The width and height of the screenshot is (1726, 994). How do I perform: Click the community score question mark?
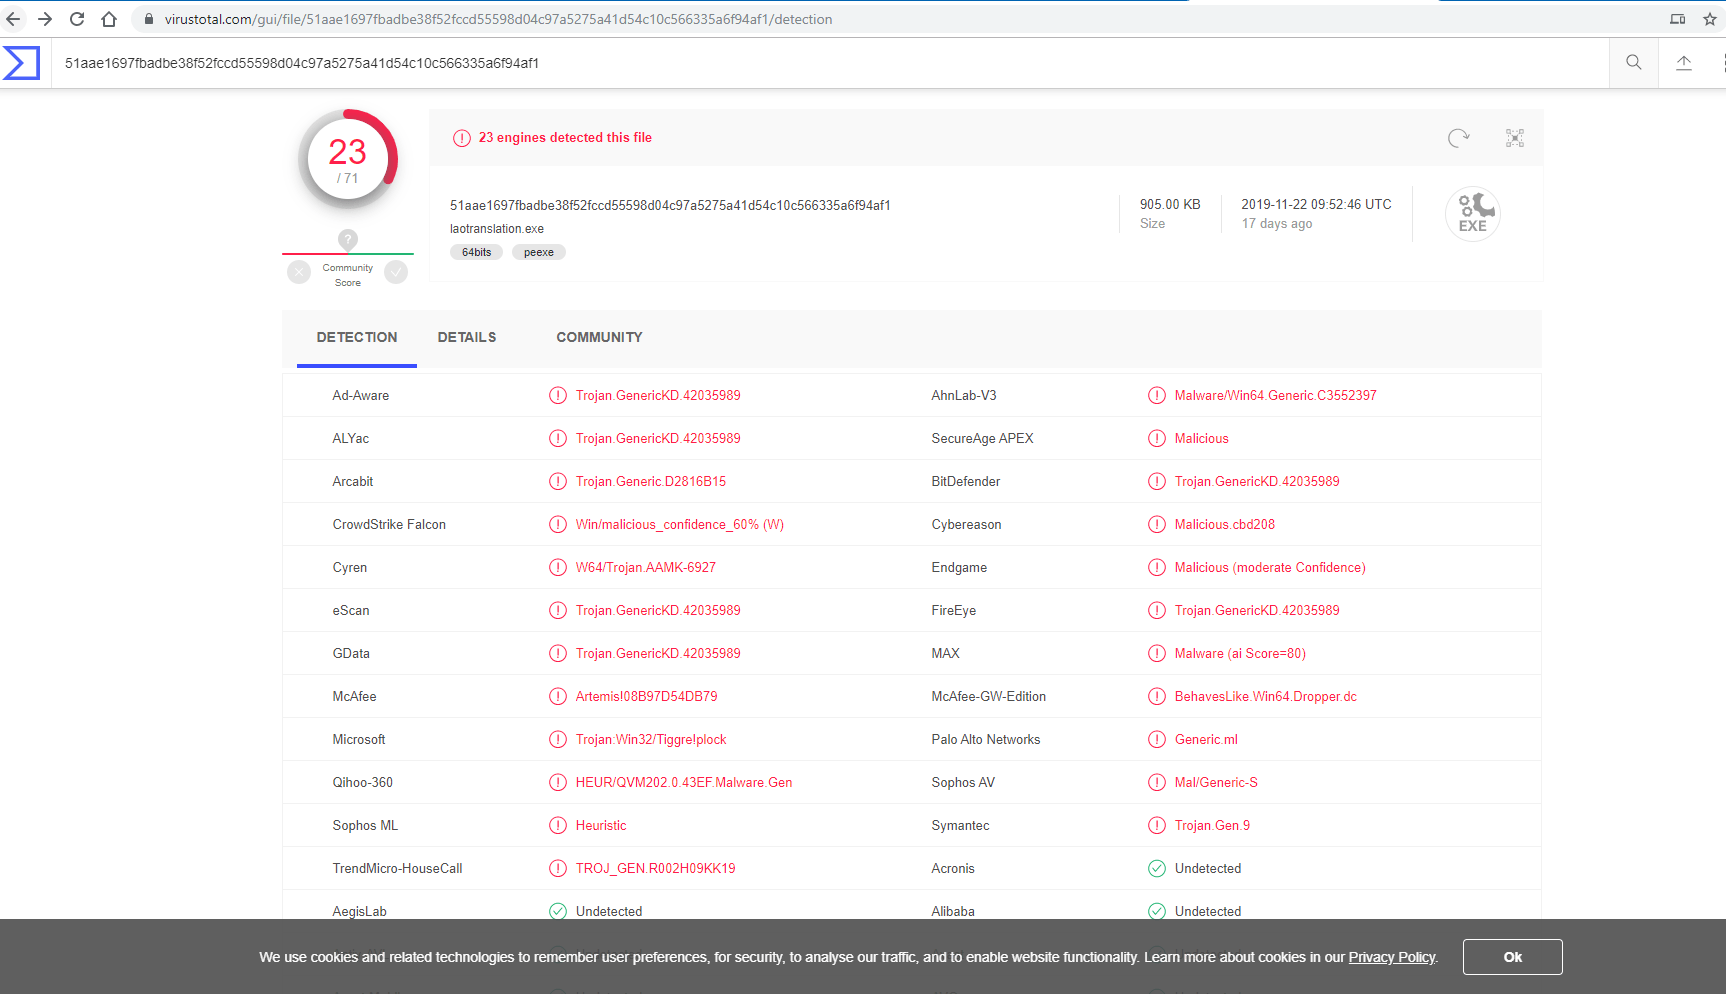click(x=348, y=239)
